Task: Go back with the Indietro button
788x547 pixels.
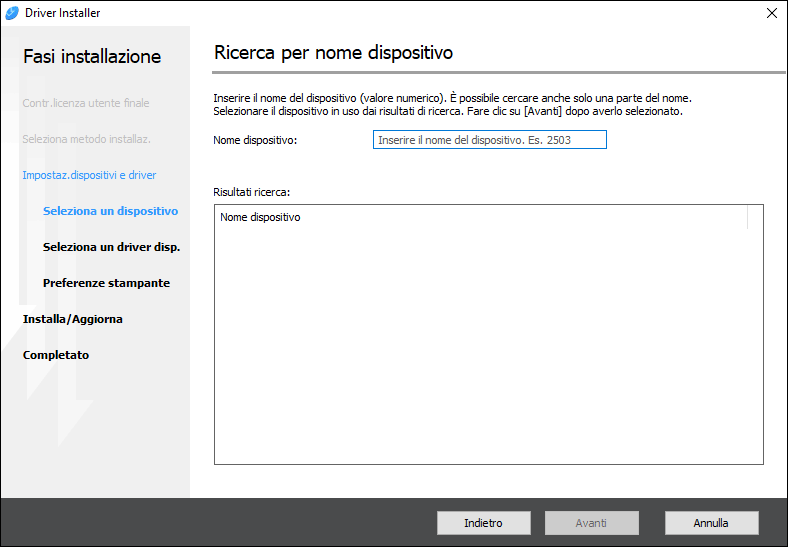Action: 483,523
